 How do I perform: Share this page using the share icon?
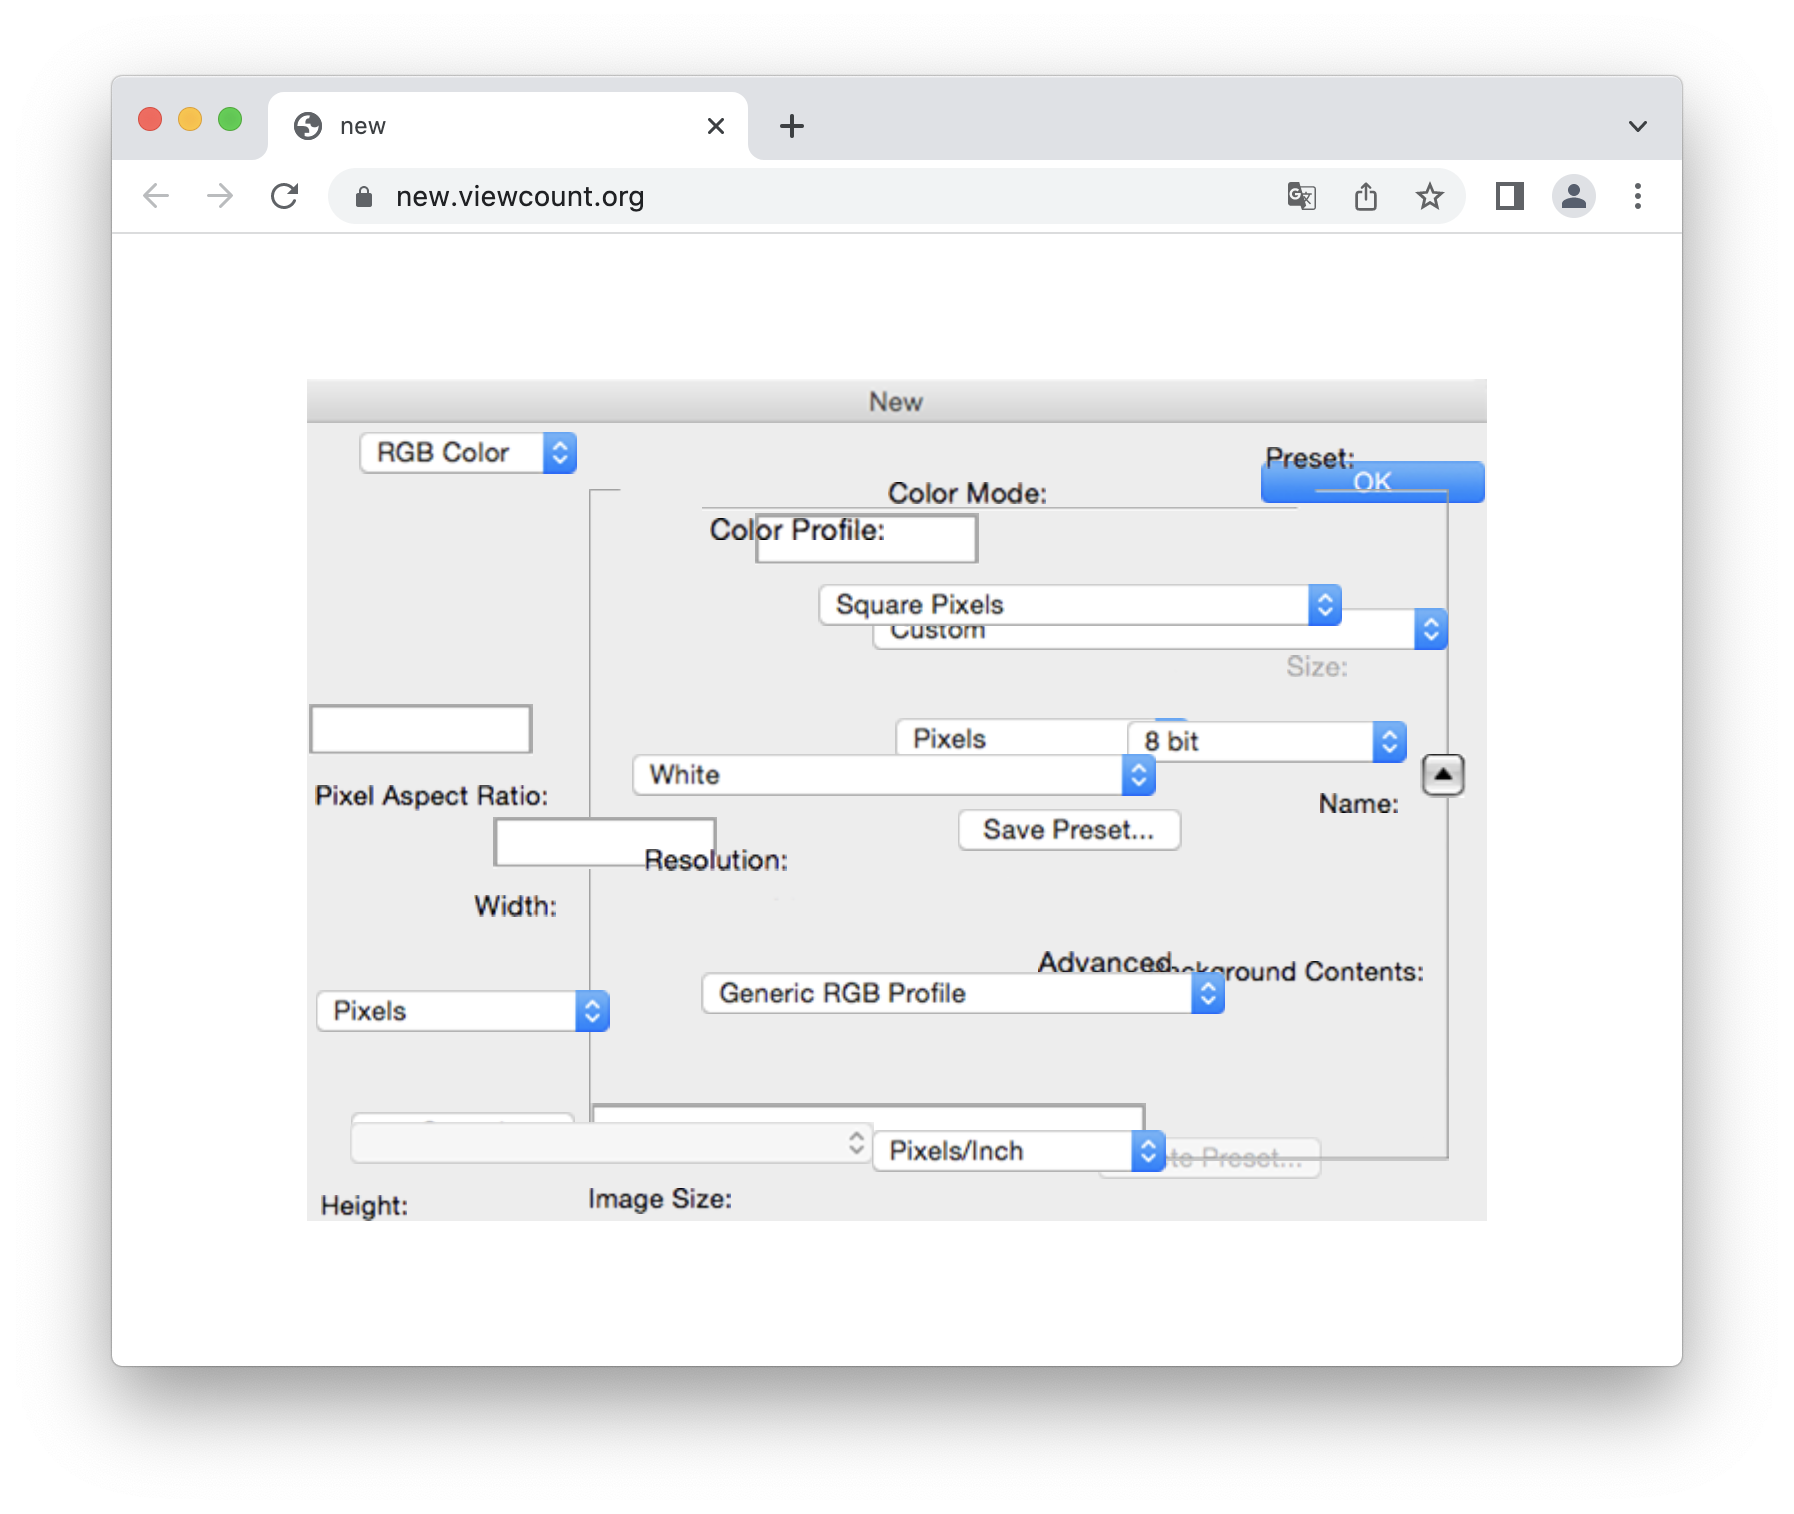pyautogui.click(x=1365, y=196)
